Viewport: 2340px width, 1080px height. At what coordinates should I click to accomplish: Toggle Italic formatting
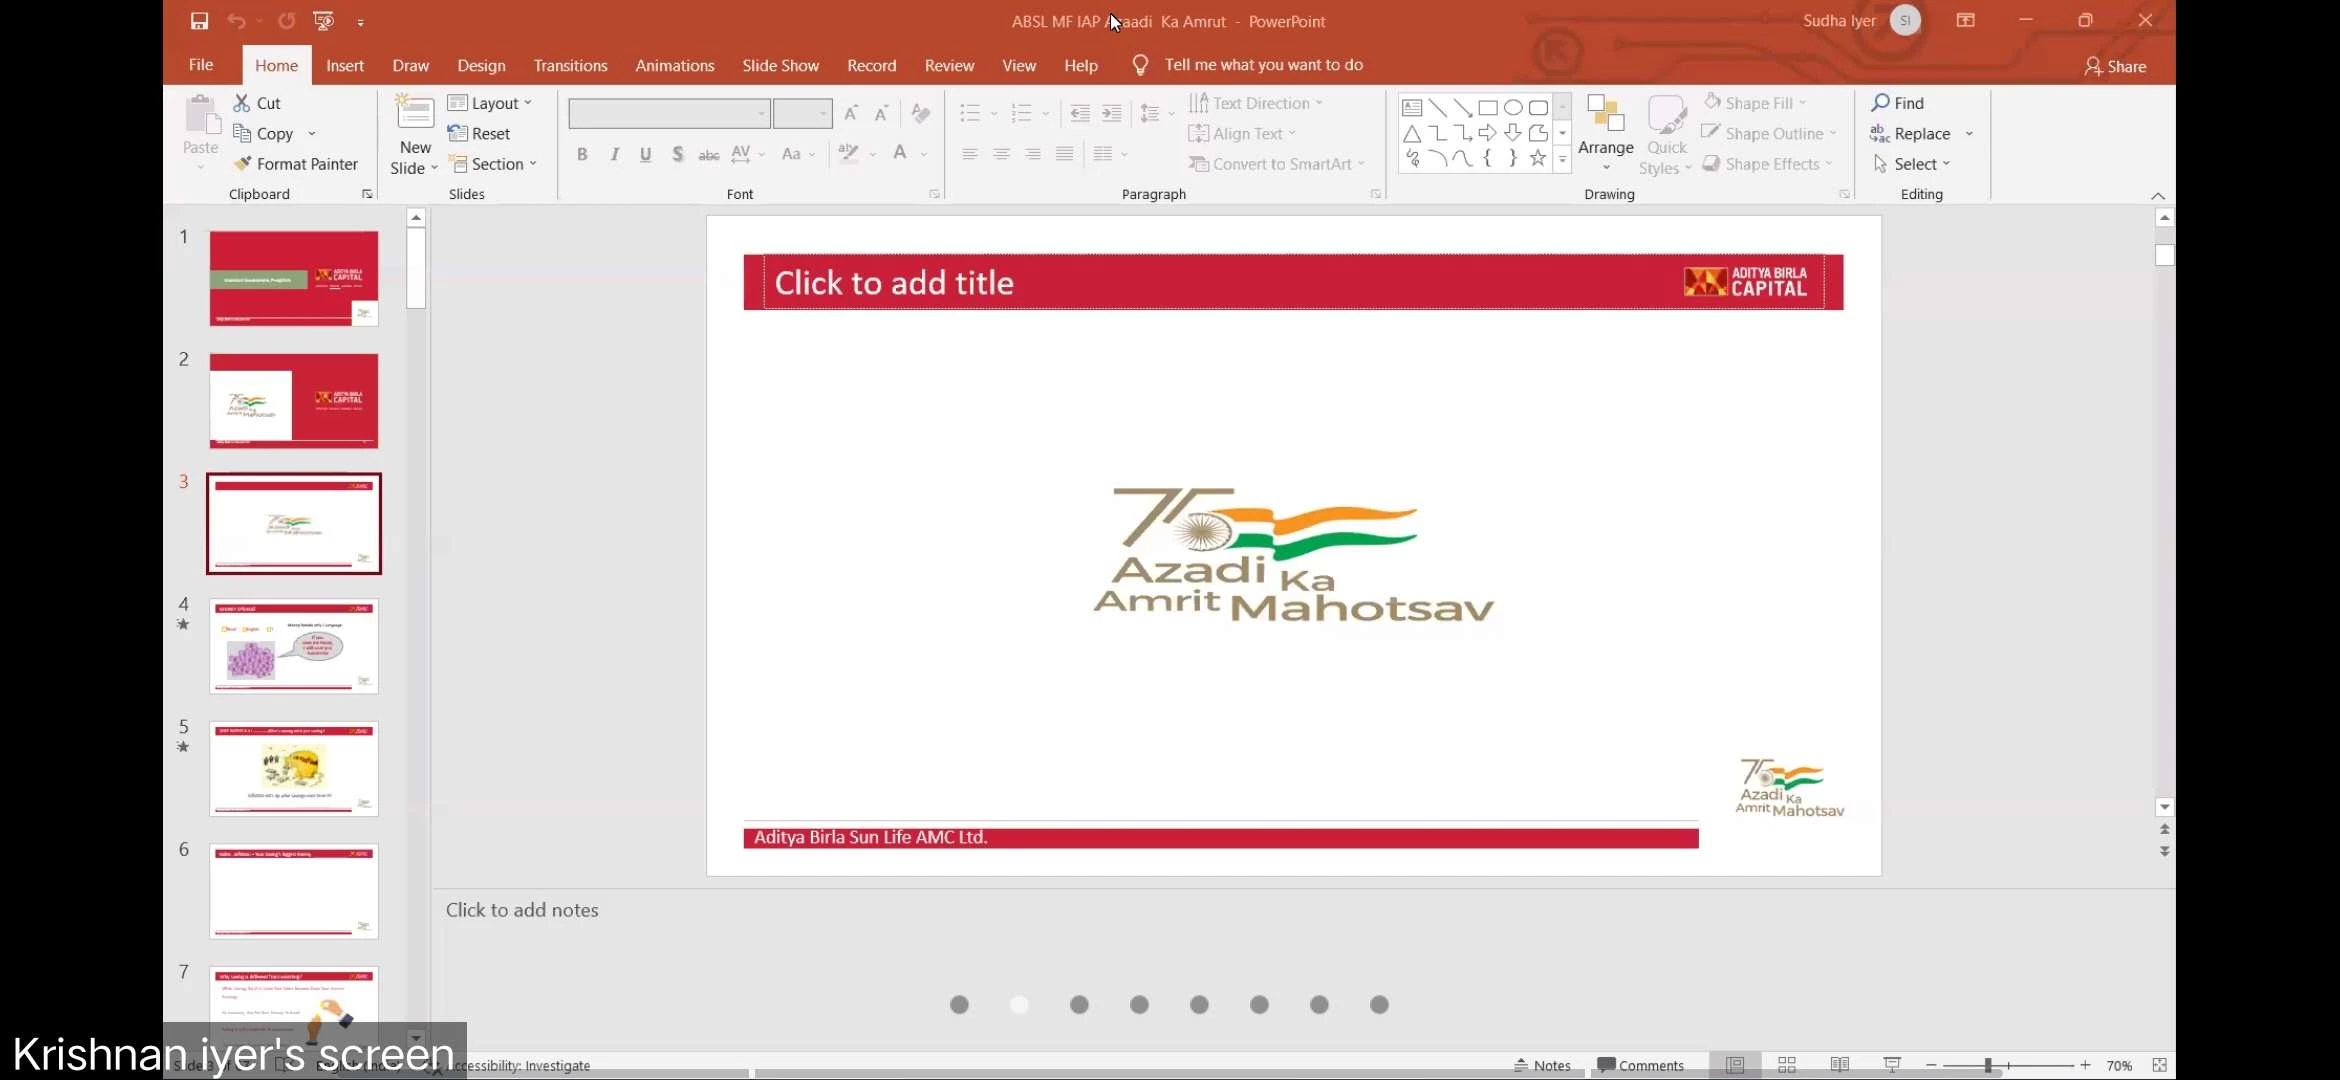[x=614, y=154]
